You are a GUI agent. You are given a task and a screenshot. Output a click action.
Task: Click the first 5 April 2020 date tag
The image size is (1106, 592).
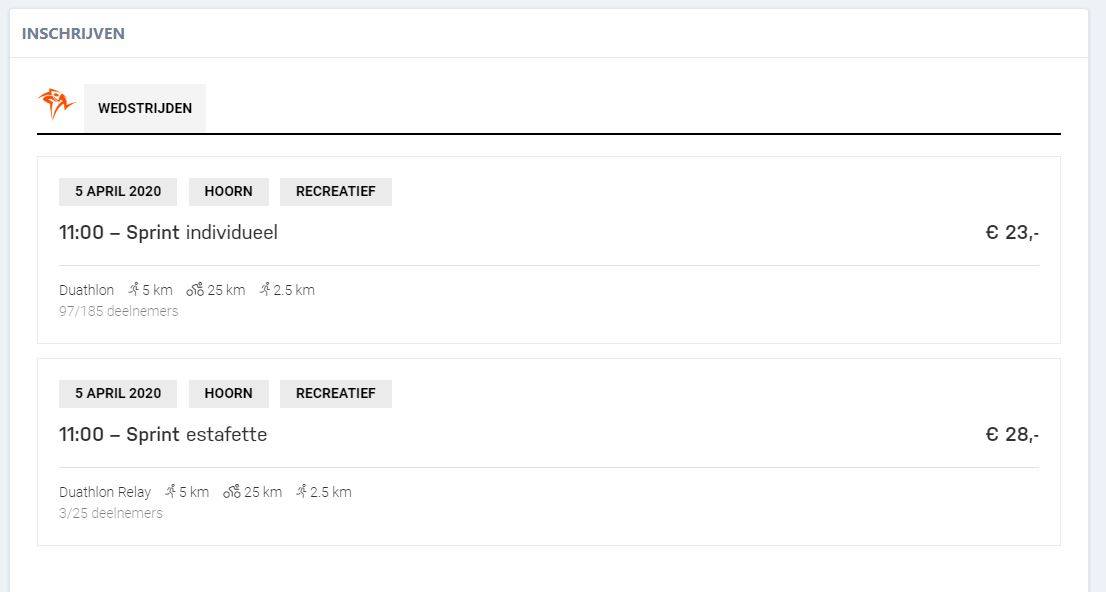pyautogui.click(x=118, y=191)
